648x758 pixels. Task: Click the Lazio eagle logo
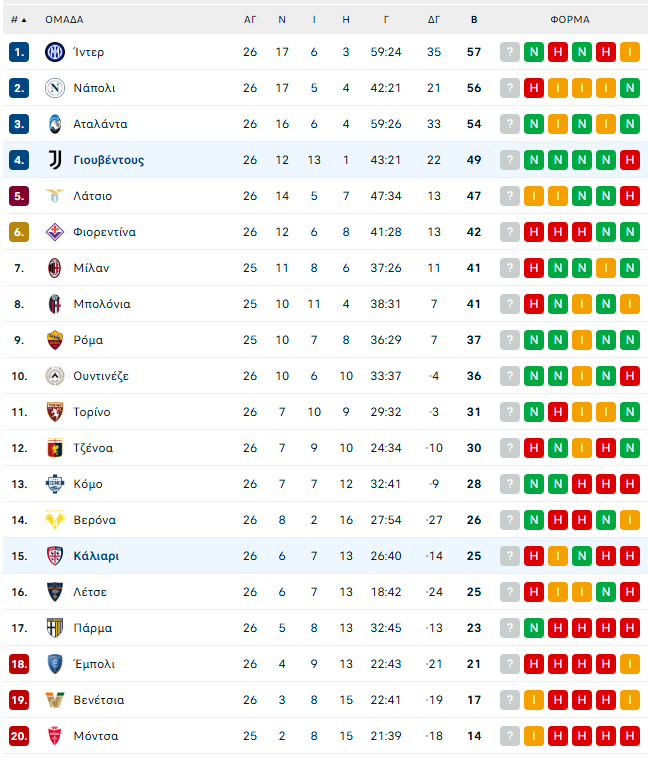point(54,196)
